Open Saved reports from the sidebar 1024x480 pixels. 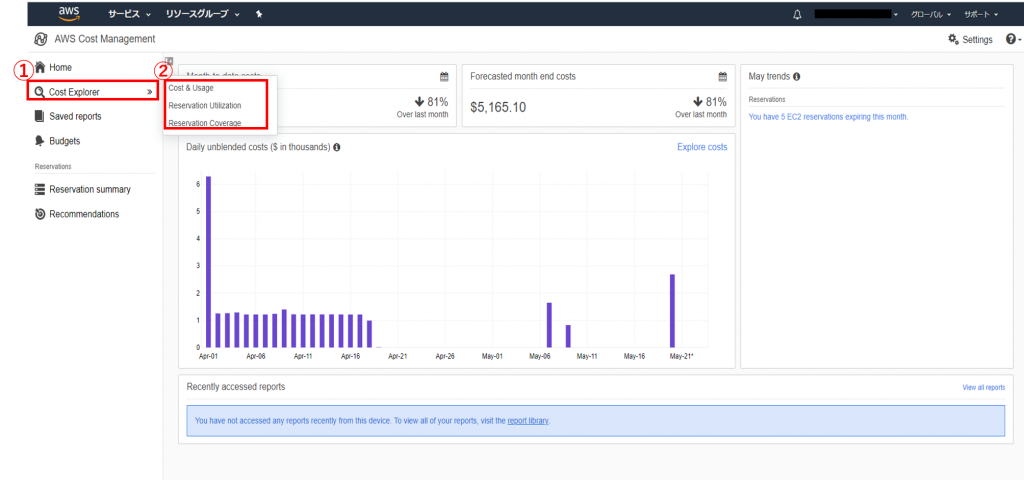click(x=68, y=116)
